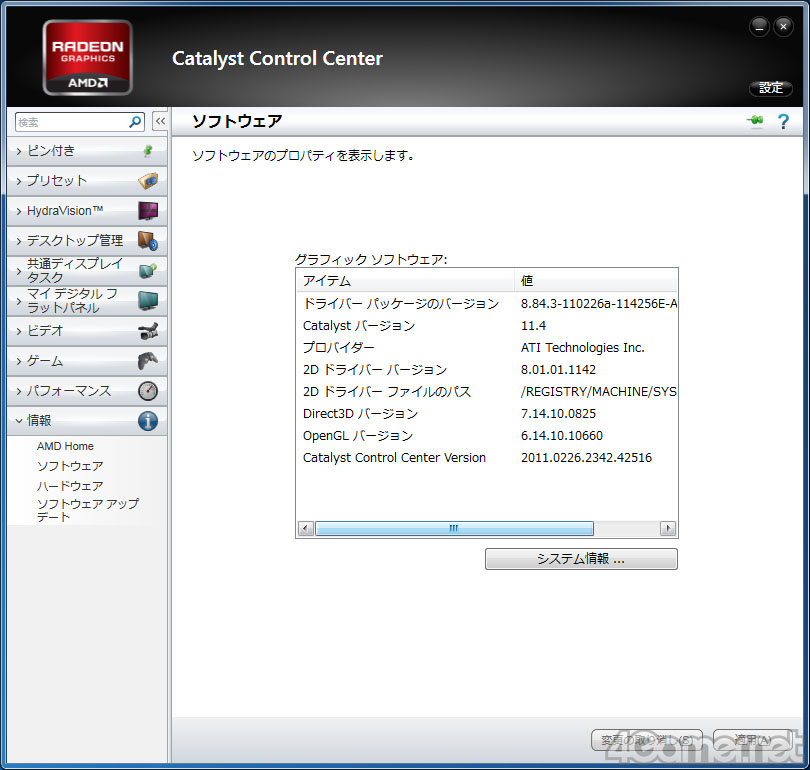The width and height of the screenshot is (810, 770).
Task: Select ハードウェア in the sidebar
Action: [70, 486]
